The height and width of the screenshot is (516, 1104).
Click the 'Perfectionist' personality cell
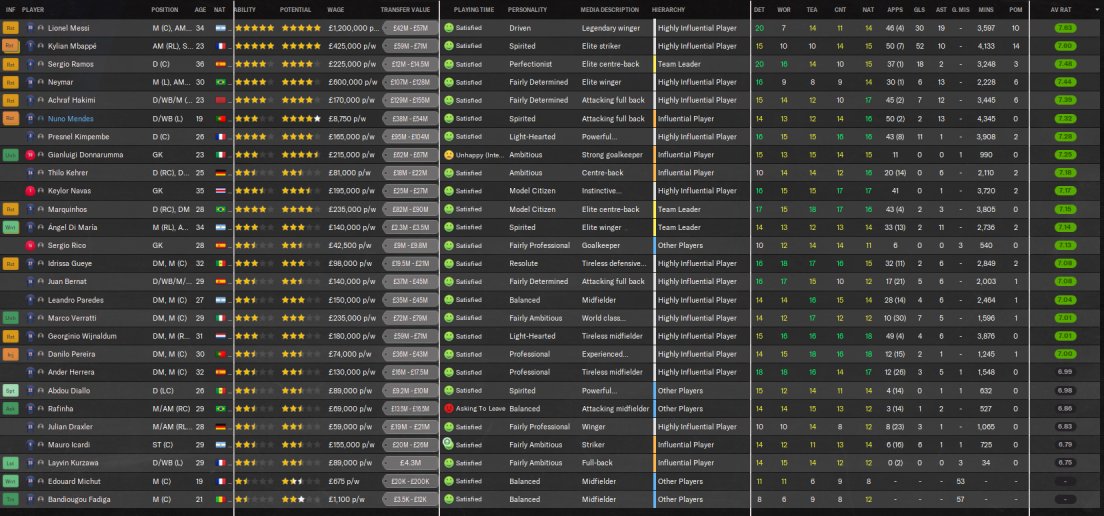[529, 64]
